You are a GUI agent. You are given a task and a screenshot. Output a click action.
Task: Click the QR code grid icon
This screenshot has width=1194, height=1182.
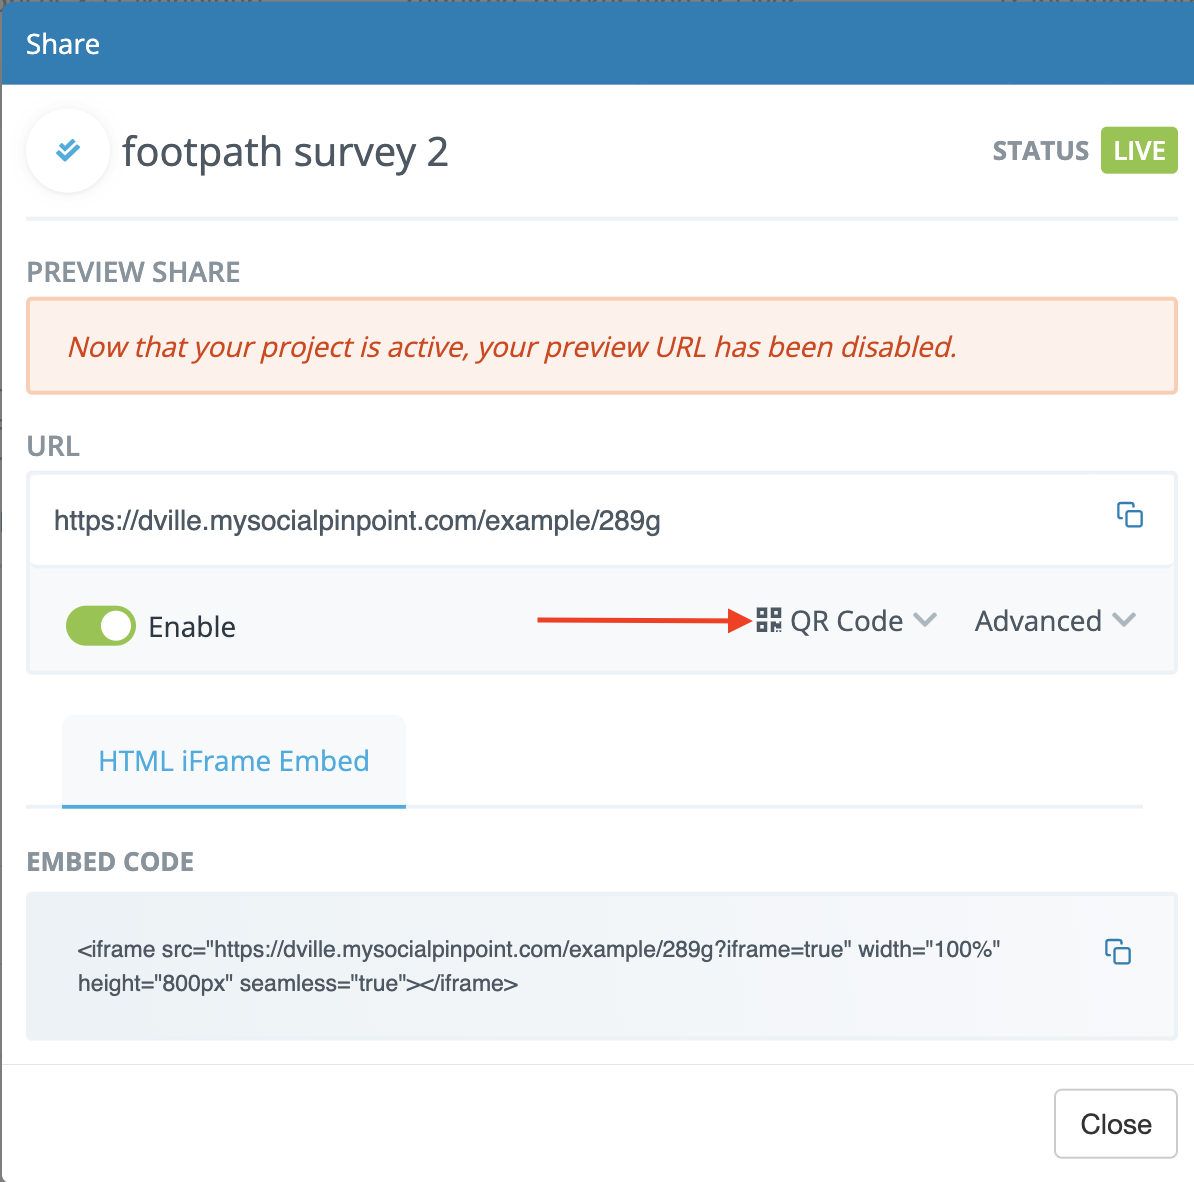coord(768,620)
